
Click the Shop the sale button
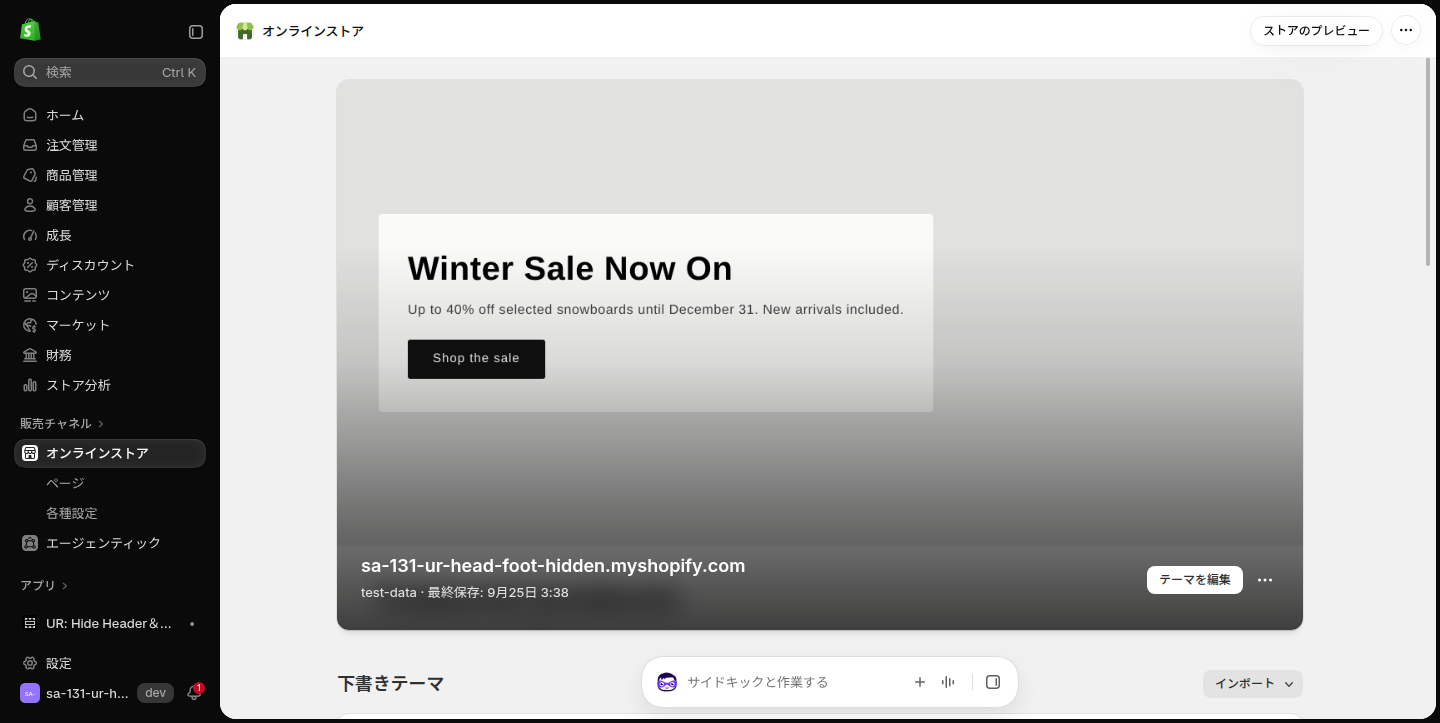point(476,359)
